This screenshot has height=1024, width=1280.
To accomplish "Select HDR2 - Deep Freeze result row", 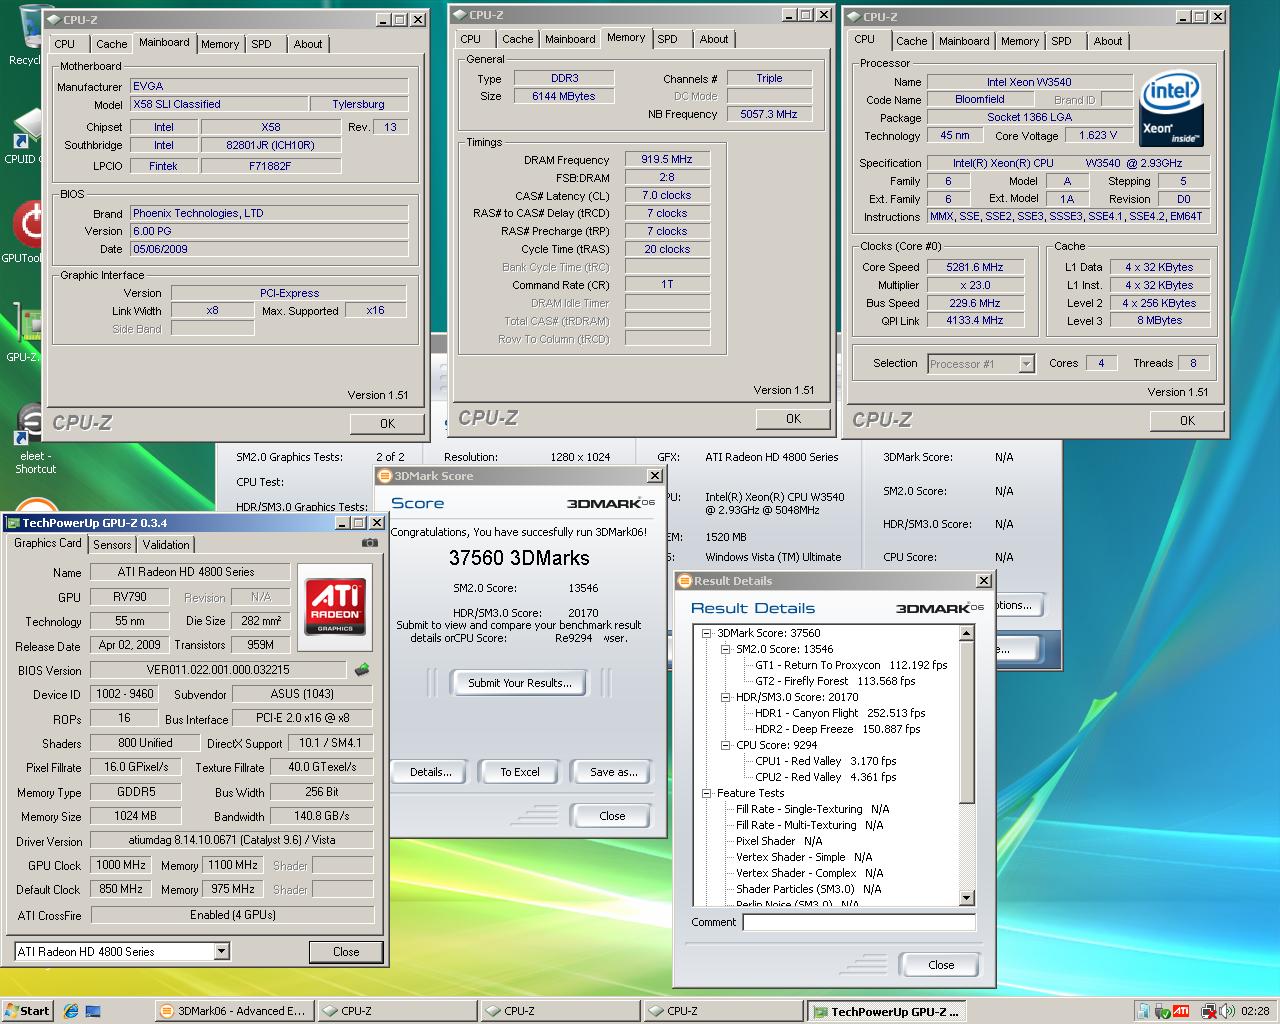I will click(x=837, y=729).
